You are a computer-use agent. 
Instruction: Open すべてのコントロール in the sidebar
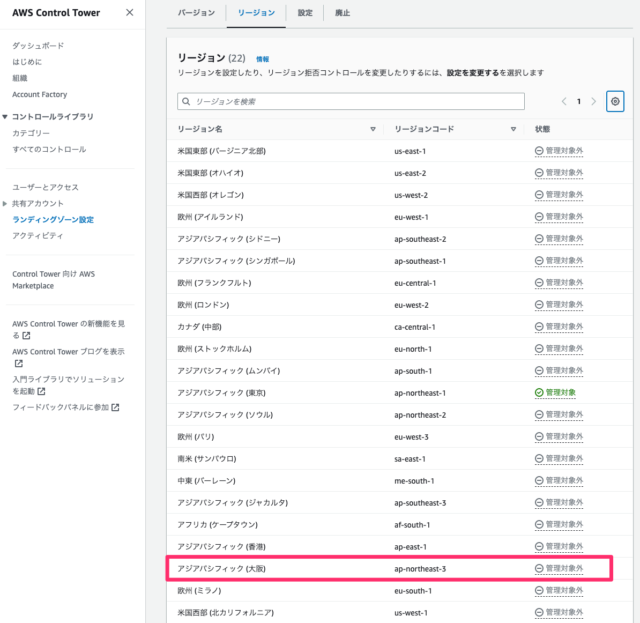coord(49,149)
